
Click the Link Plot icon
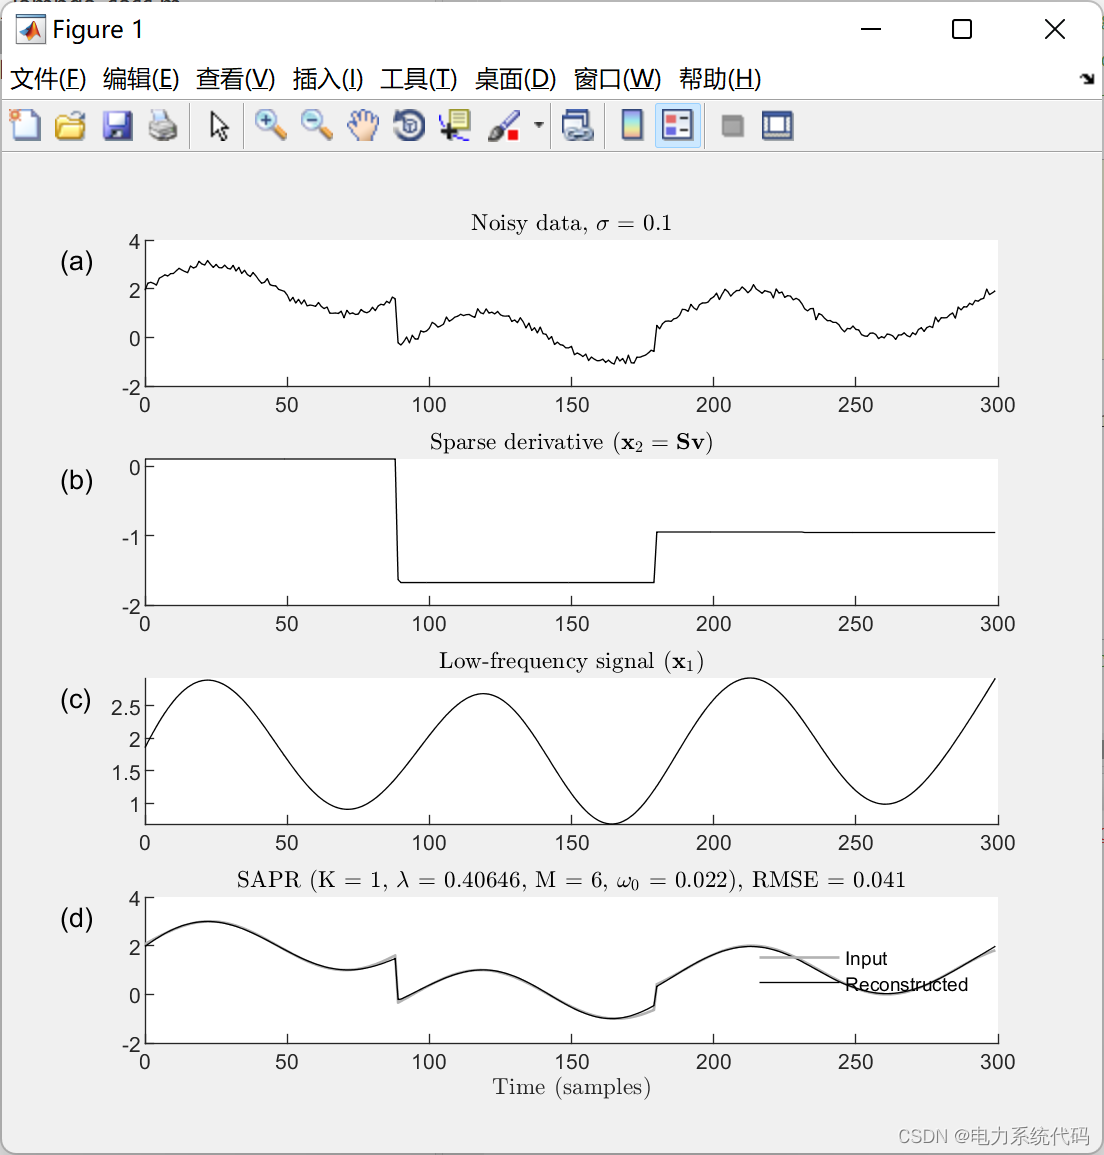point(578,125)
